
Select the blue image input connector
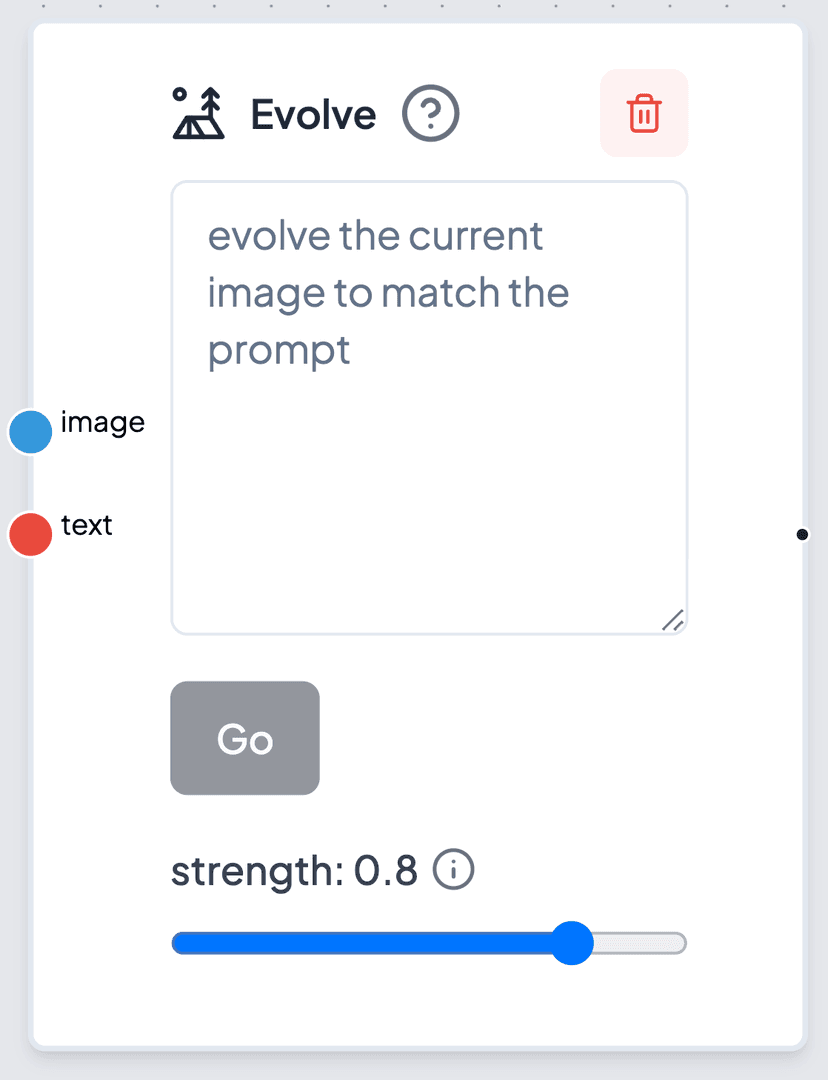click(x=30, y=432)
